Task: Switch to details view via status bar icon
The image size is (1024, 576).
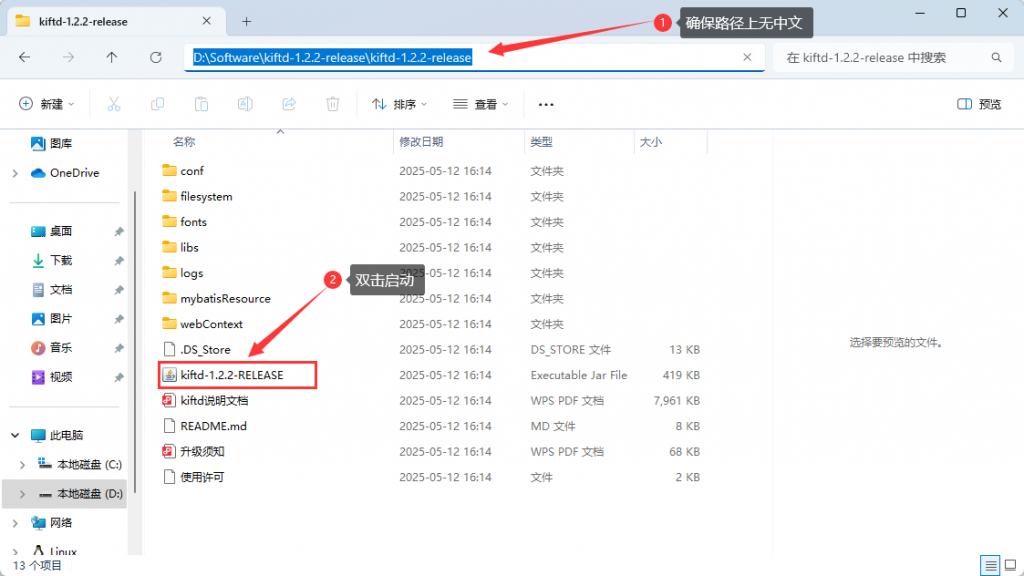Action: point(989,565)
